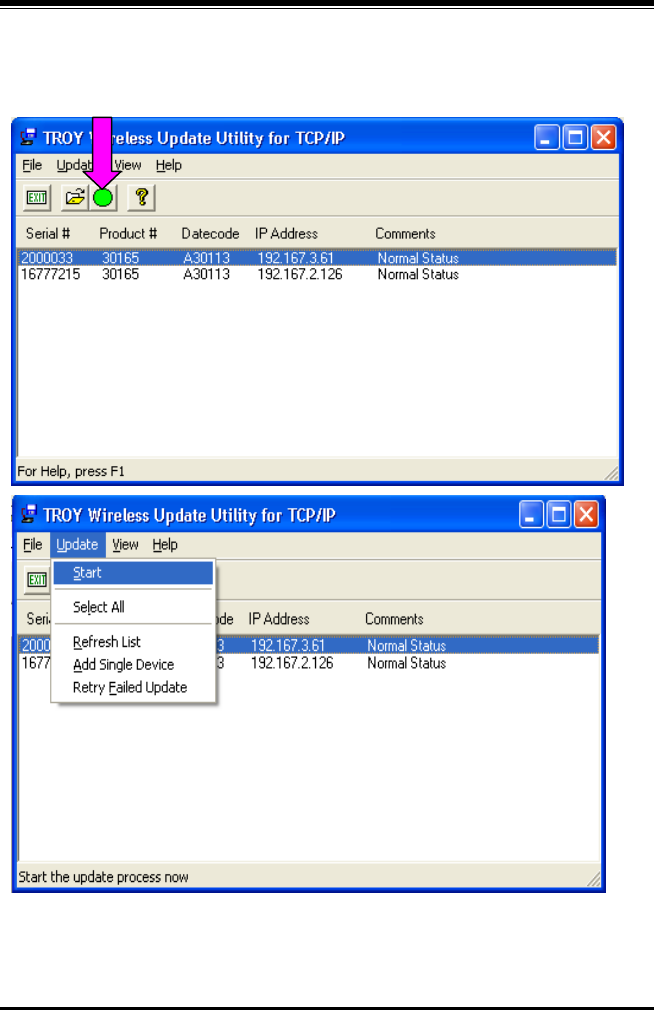
Task: Minimize the lower TROY utility window
Action: (531, 515)
